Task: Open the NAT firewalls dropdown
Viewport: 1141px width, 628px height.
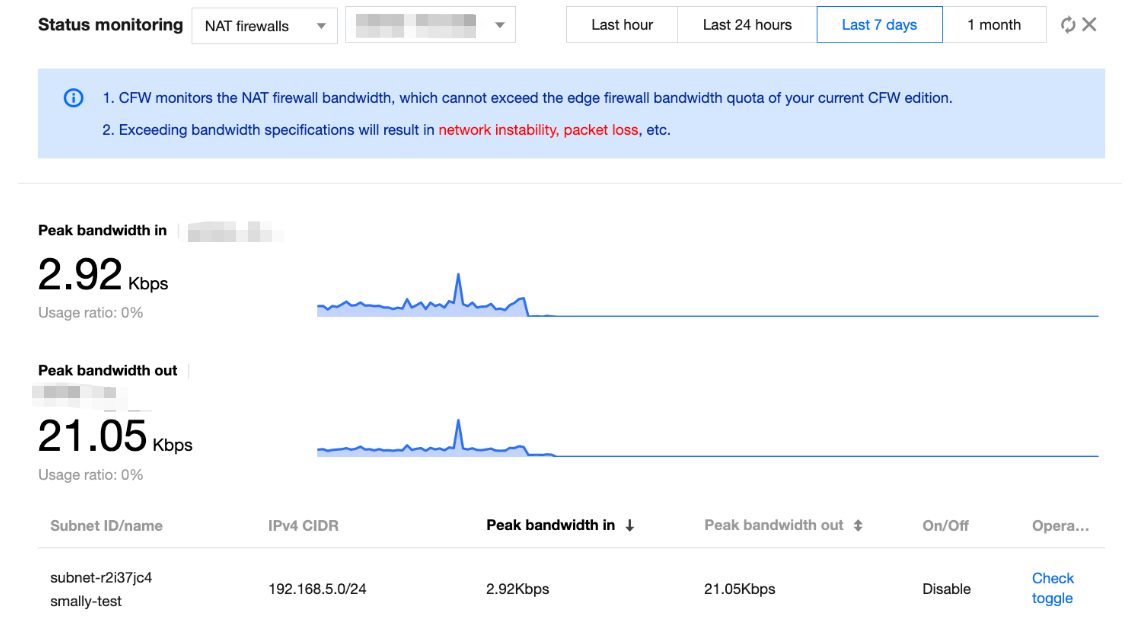Action: tap(264, 26)
